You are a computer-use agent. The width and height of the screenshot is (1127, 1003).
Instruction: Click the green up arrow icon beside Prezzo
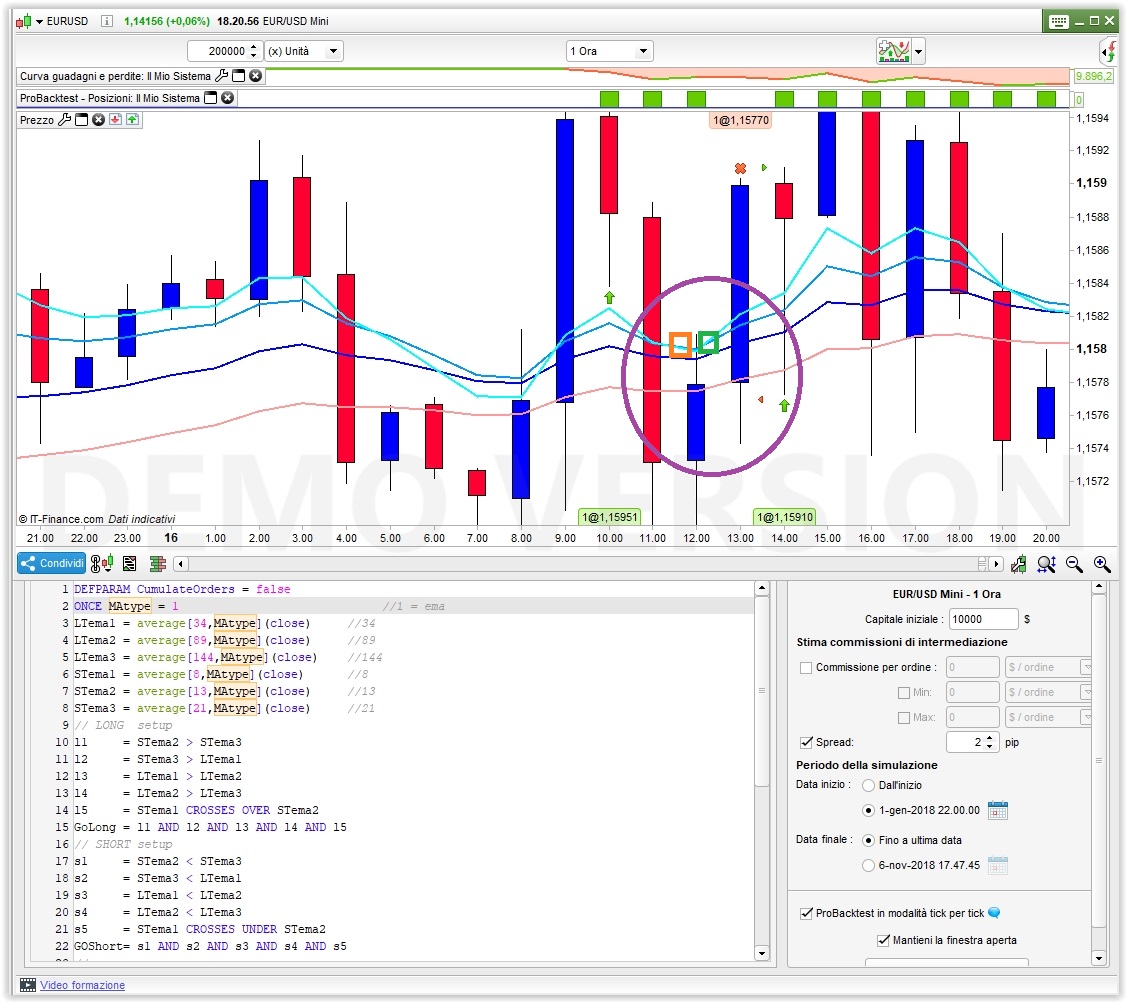[132, 120]
